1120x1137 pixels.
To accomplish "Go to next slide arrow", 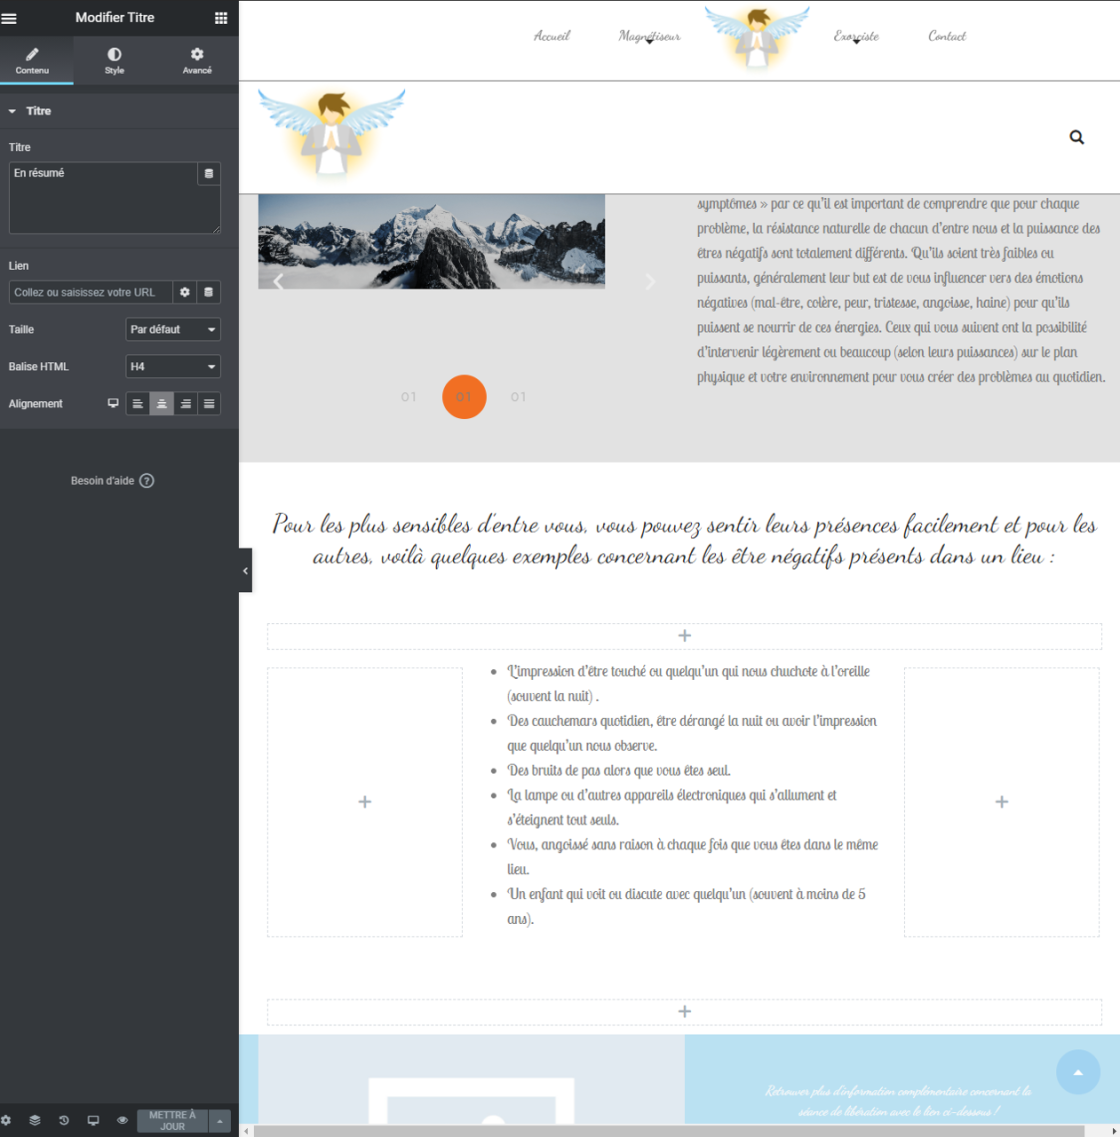I will click(x=650, y=281).
